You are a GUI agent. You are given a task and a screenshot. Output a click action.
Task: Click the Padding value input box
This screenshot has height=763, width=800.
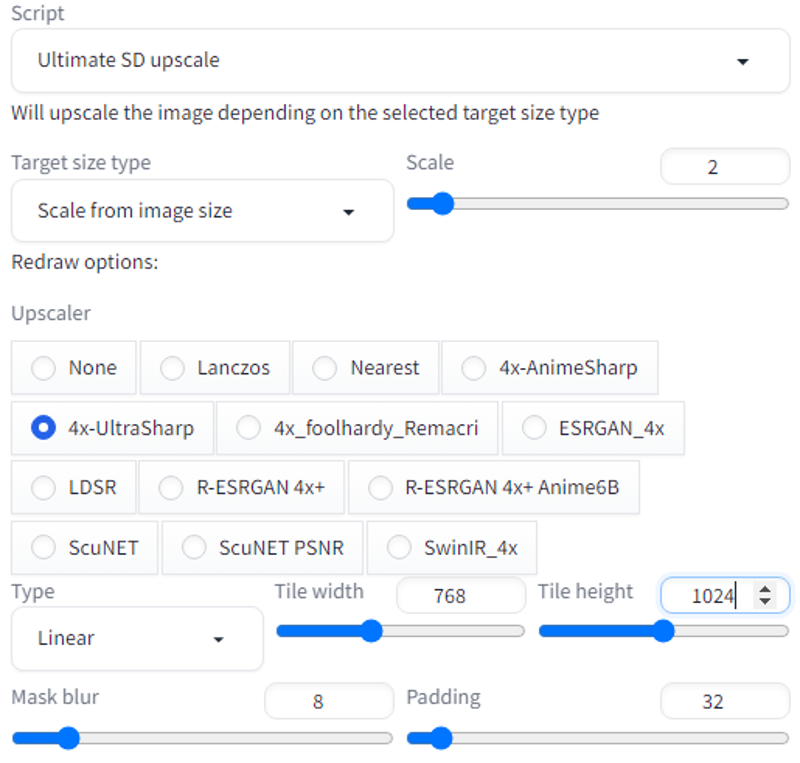[725, 701]
